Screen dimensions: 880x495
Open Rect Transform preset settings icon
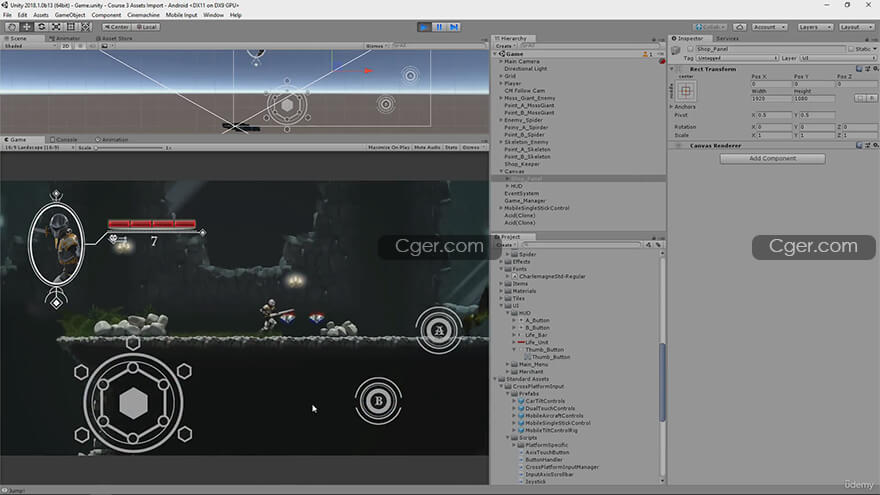[x=867, y=69]
